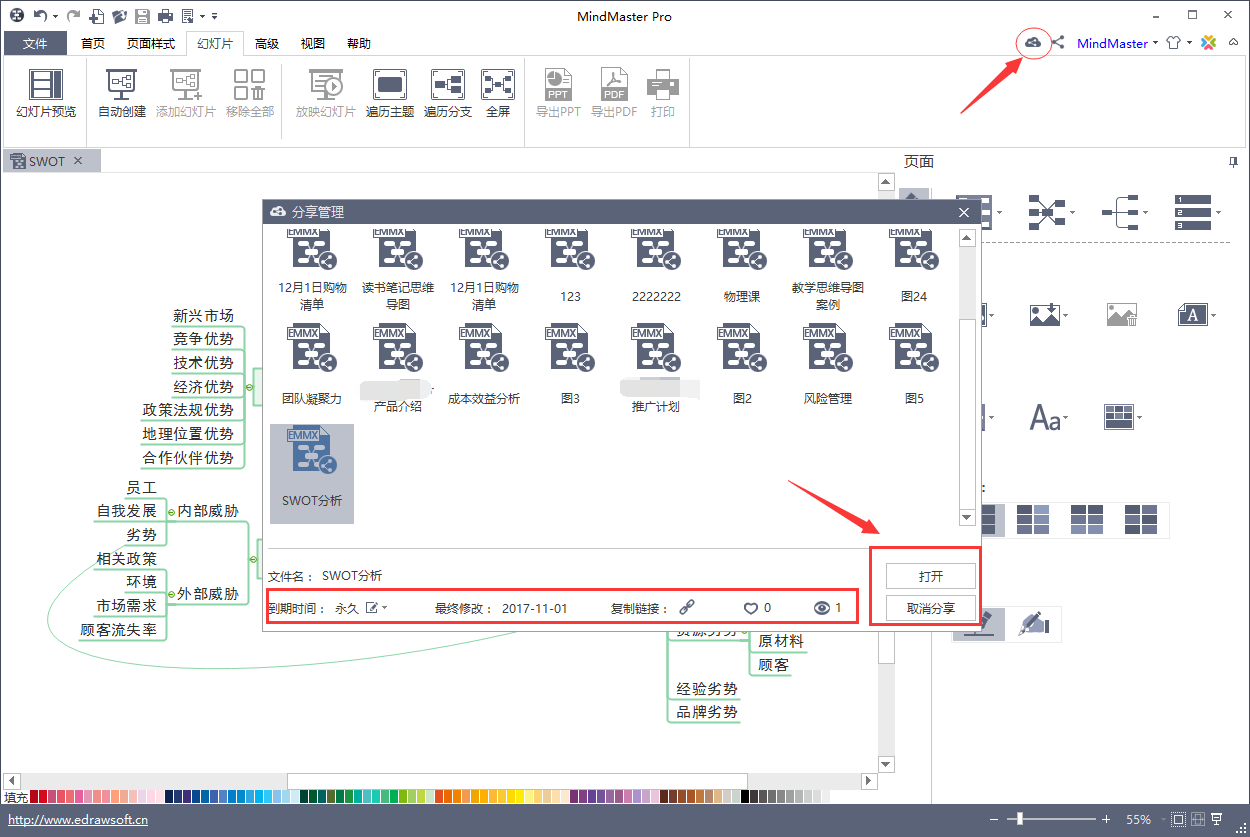Click the fit-to-page icon in status bar
The width and height of the screenshot is (1250, 837).
[x=1180, y=819]
